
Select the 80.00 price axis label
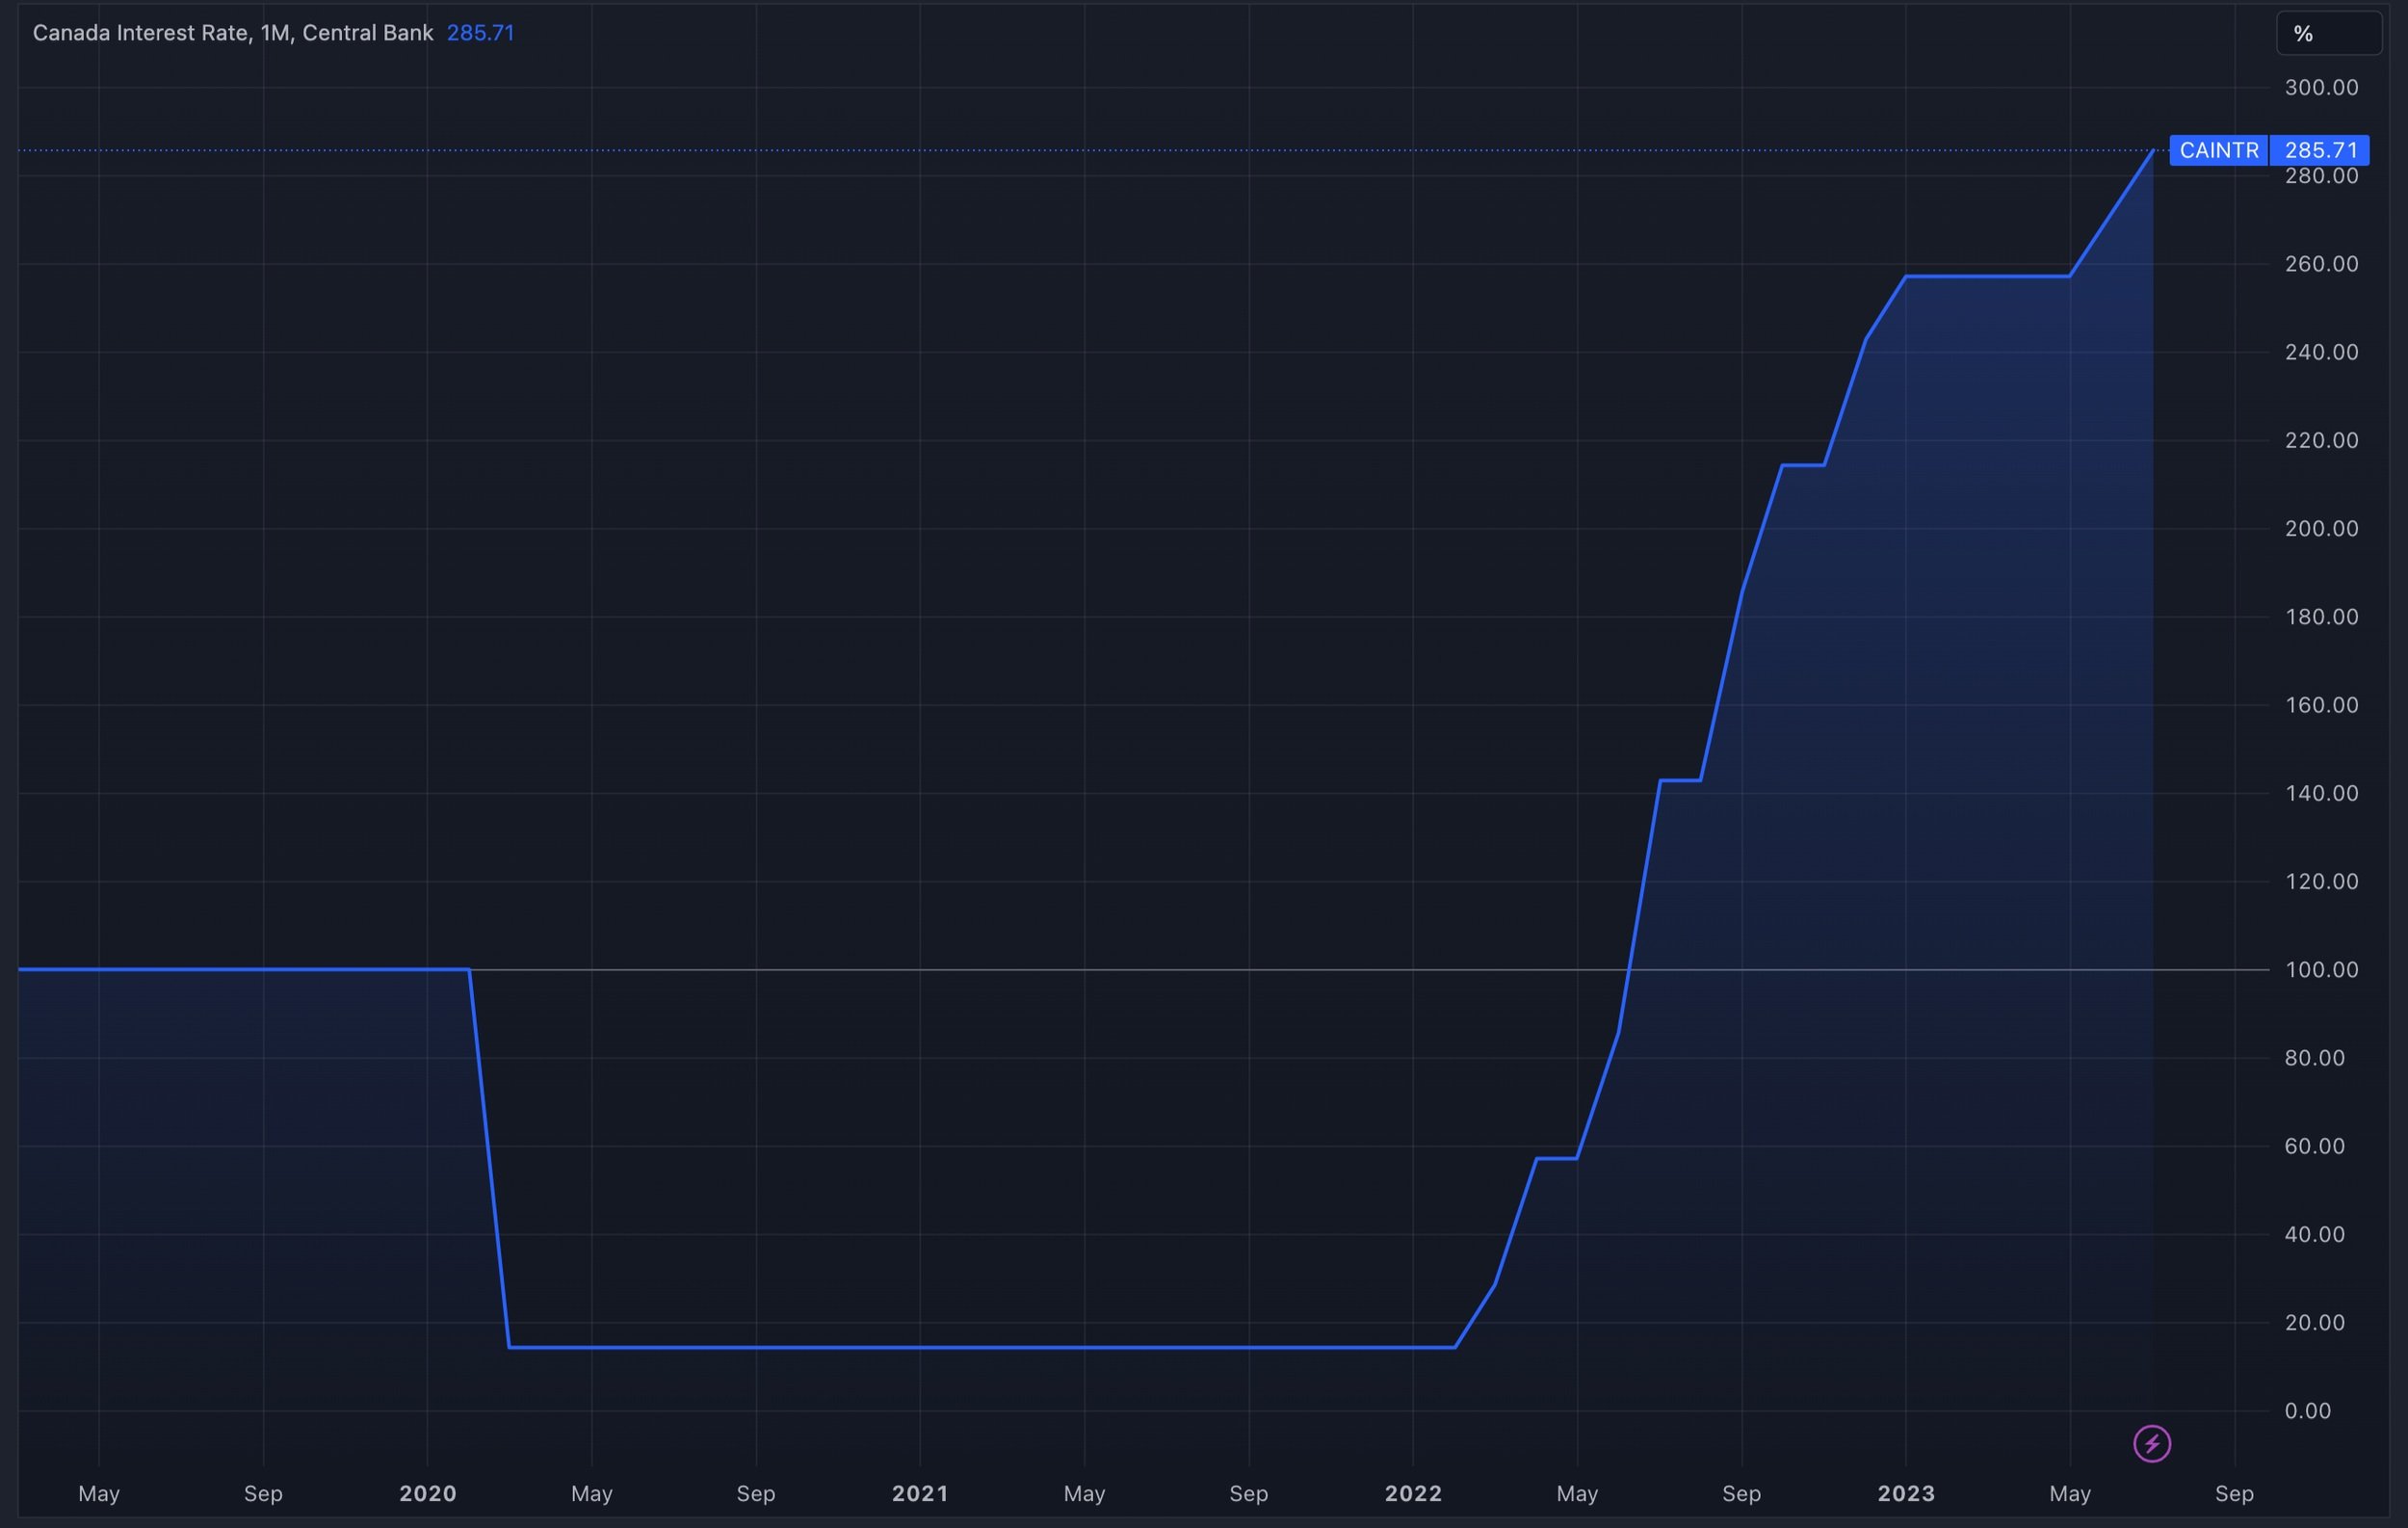(2314, 1058)
